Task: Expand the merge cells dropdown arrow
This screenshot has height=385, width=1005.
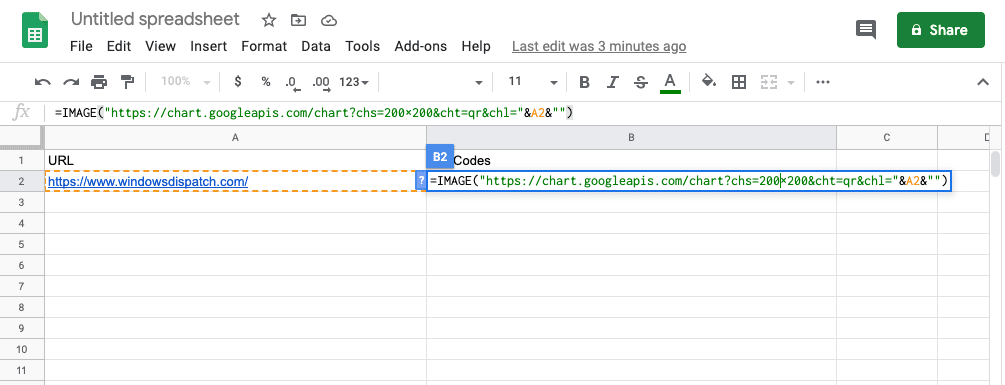Action: click(x=790, y=83)
